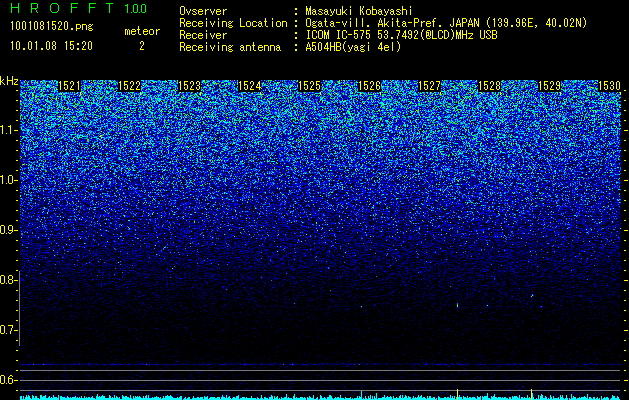
Task: Click the Ogata-vill. Akita-Pref. location text
Action: [x=446, y=23]
